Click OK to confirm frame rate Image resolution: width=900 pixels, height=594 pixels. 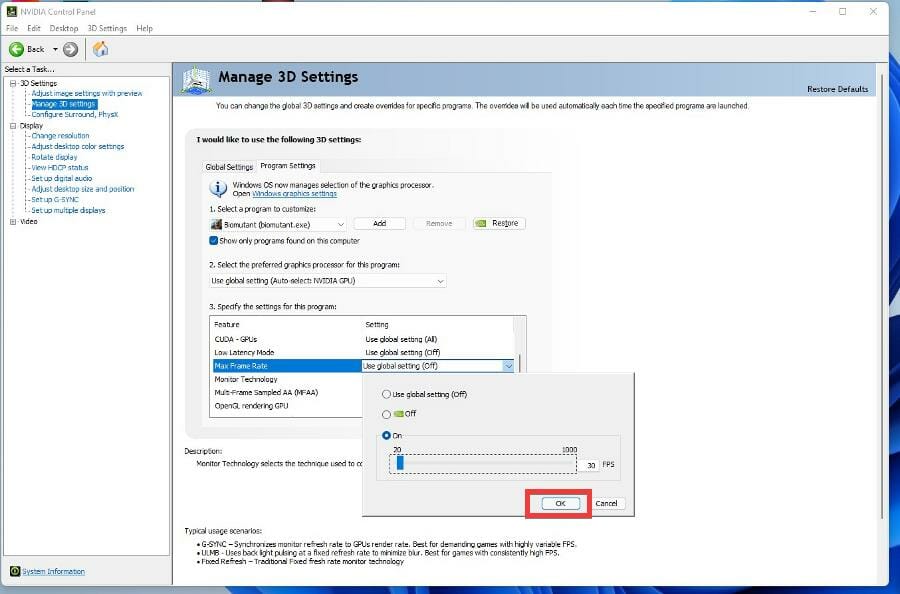(x=560, y=503)
